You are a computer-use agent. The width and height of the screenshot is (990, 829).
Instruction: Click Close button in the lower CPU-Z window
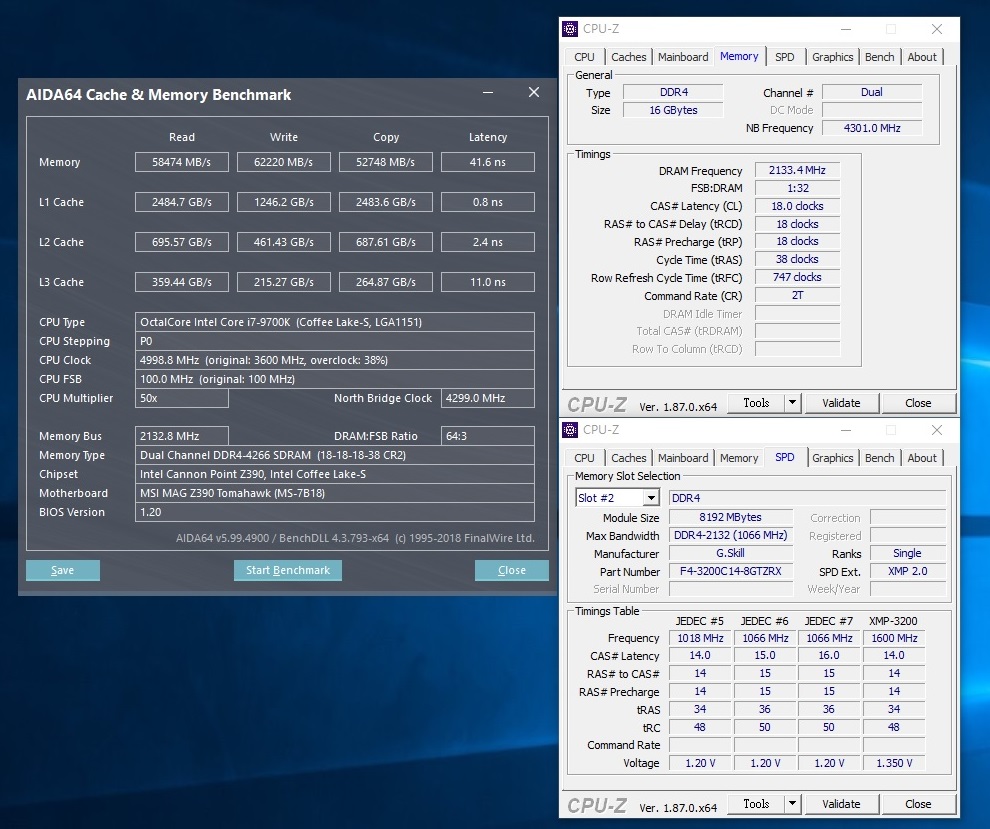tap(918, 804)
